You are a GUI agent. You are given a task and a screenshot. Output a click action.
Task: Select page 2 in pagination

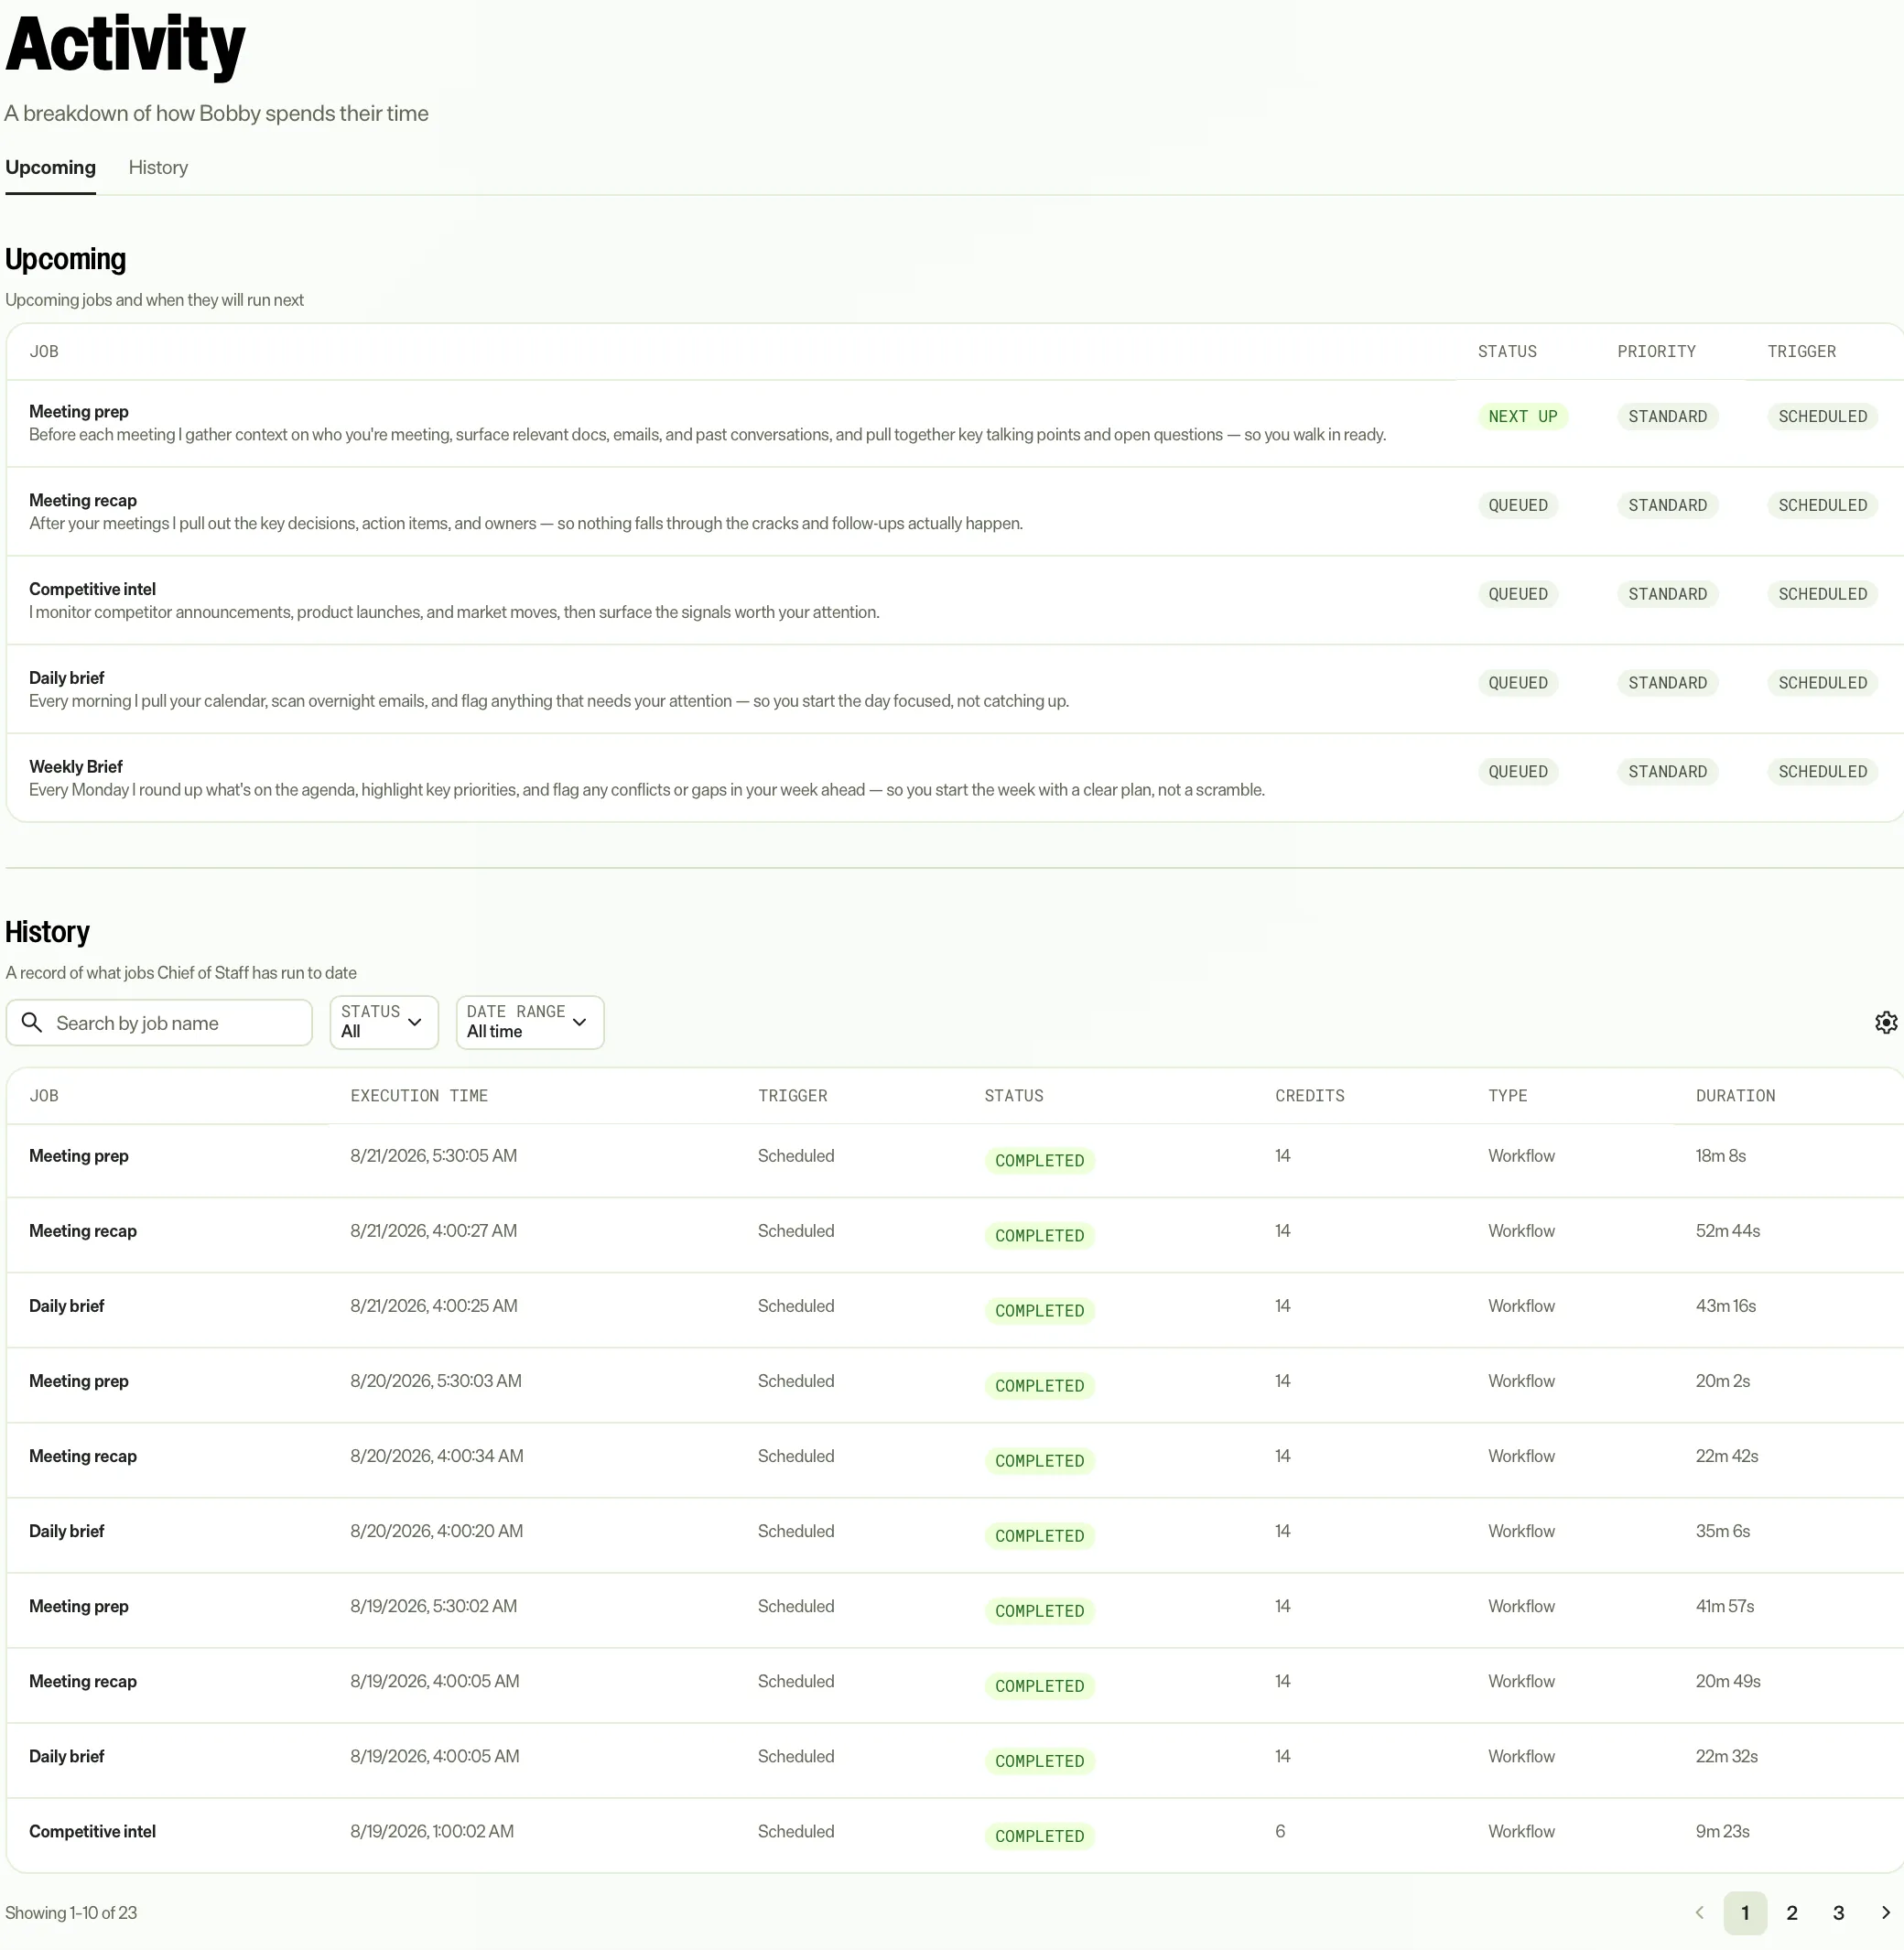click(x=1792, y=1912)
